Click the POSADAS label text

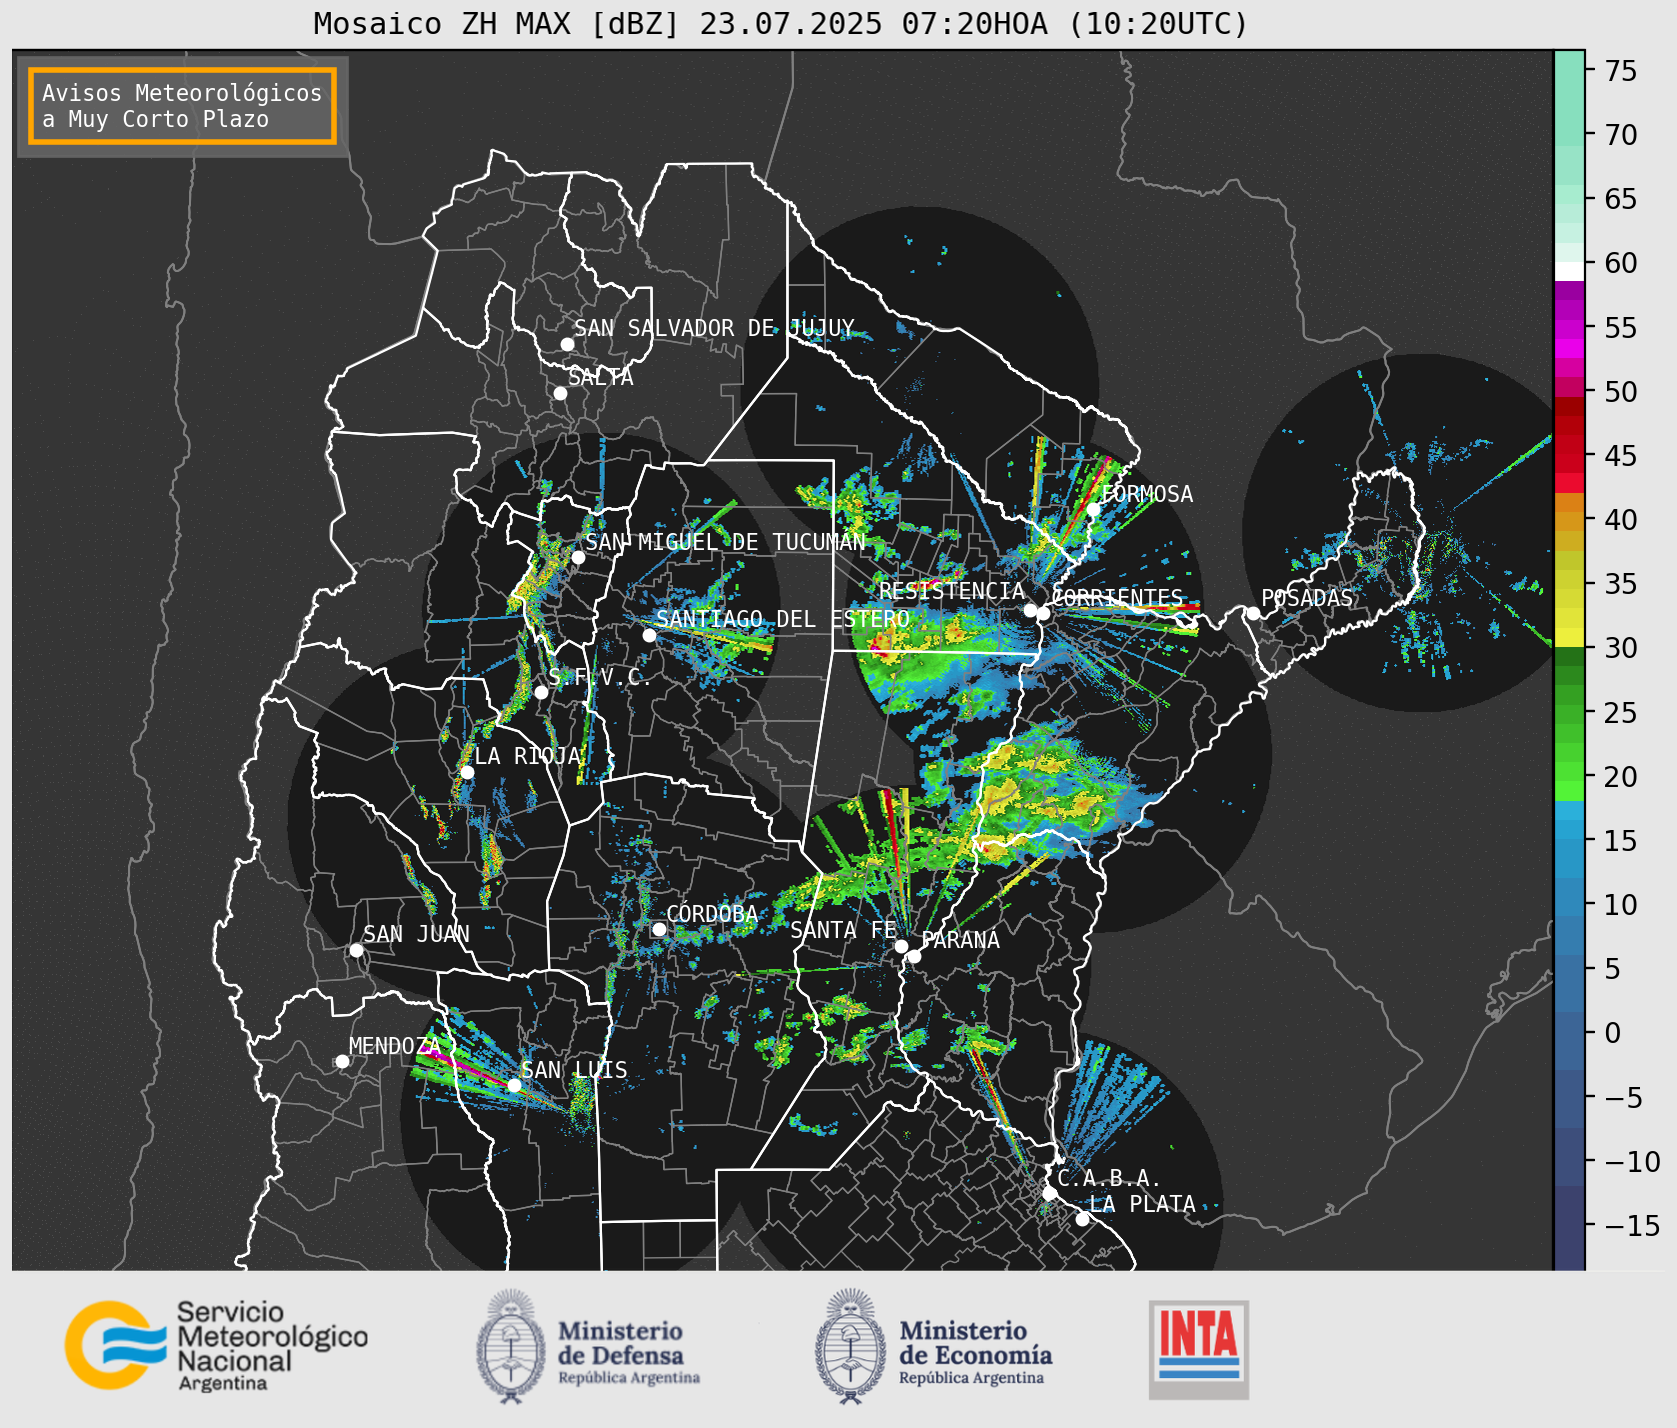(x=1306, y=598)
